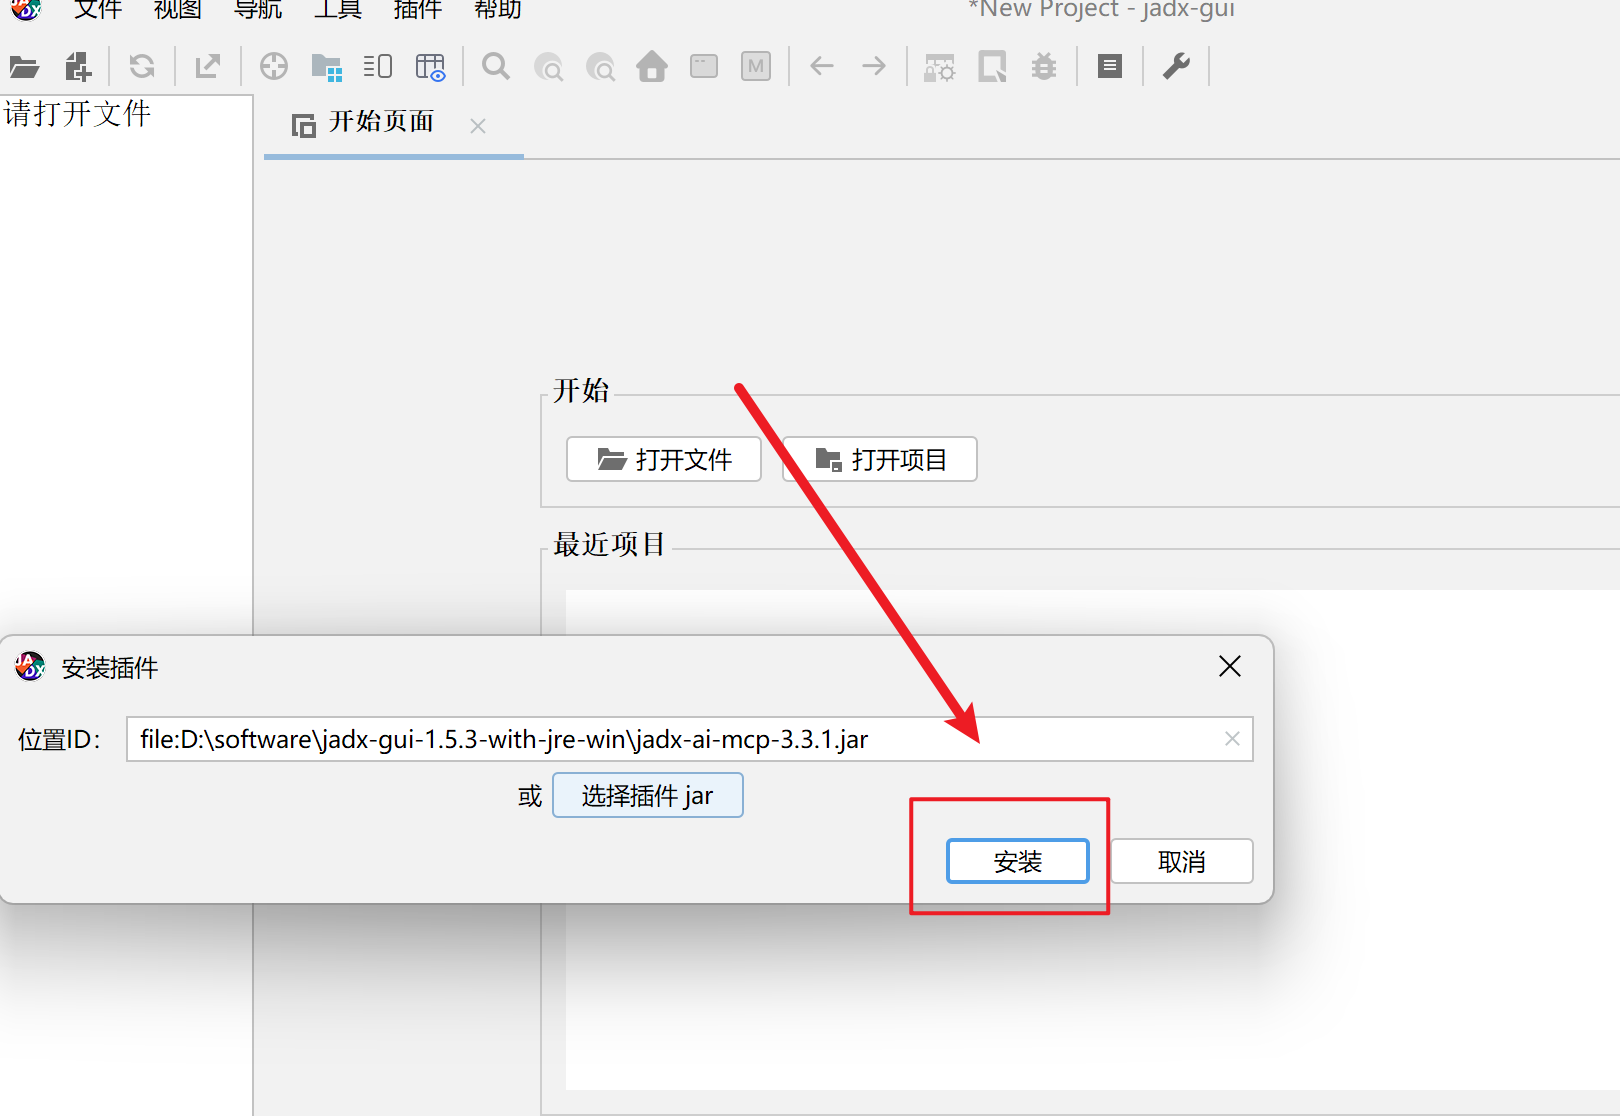Image resolution: width=1620 pixels, height=1116 pixels.
Task: Open the 文件 menu
Action: 98,10
